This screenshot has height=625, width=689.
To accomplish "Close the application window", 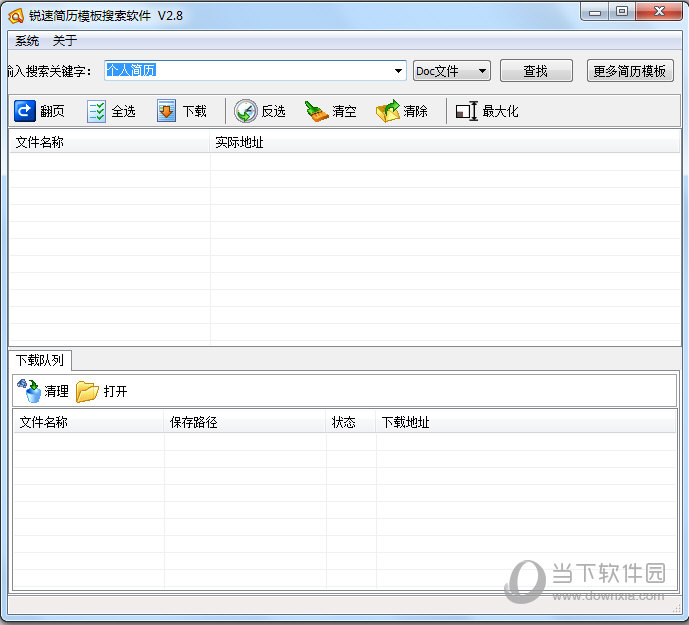I will pyautogui.click(x=659, y=11).
